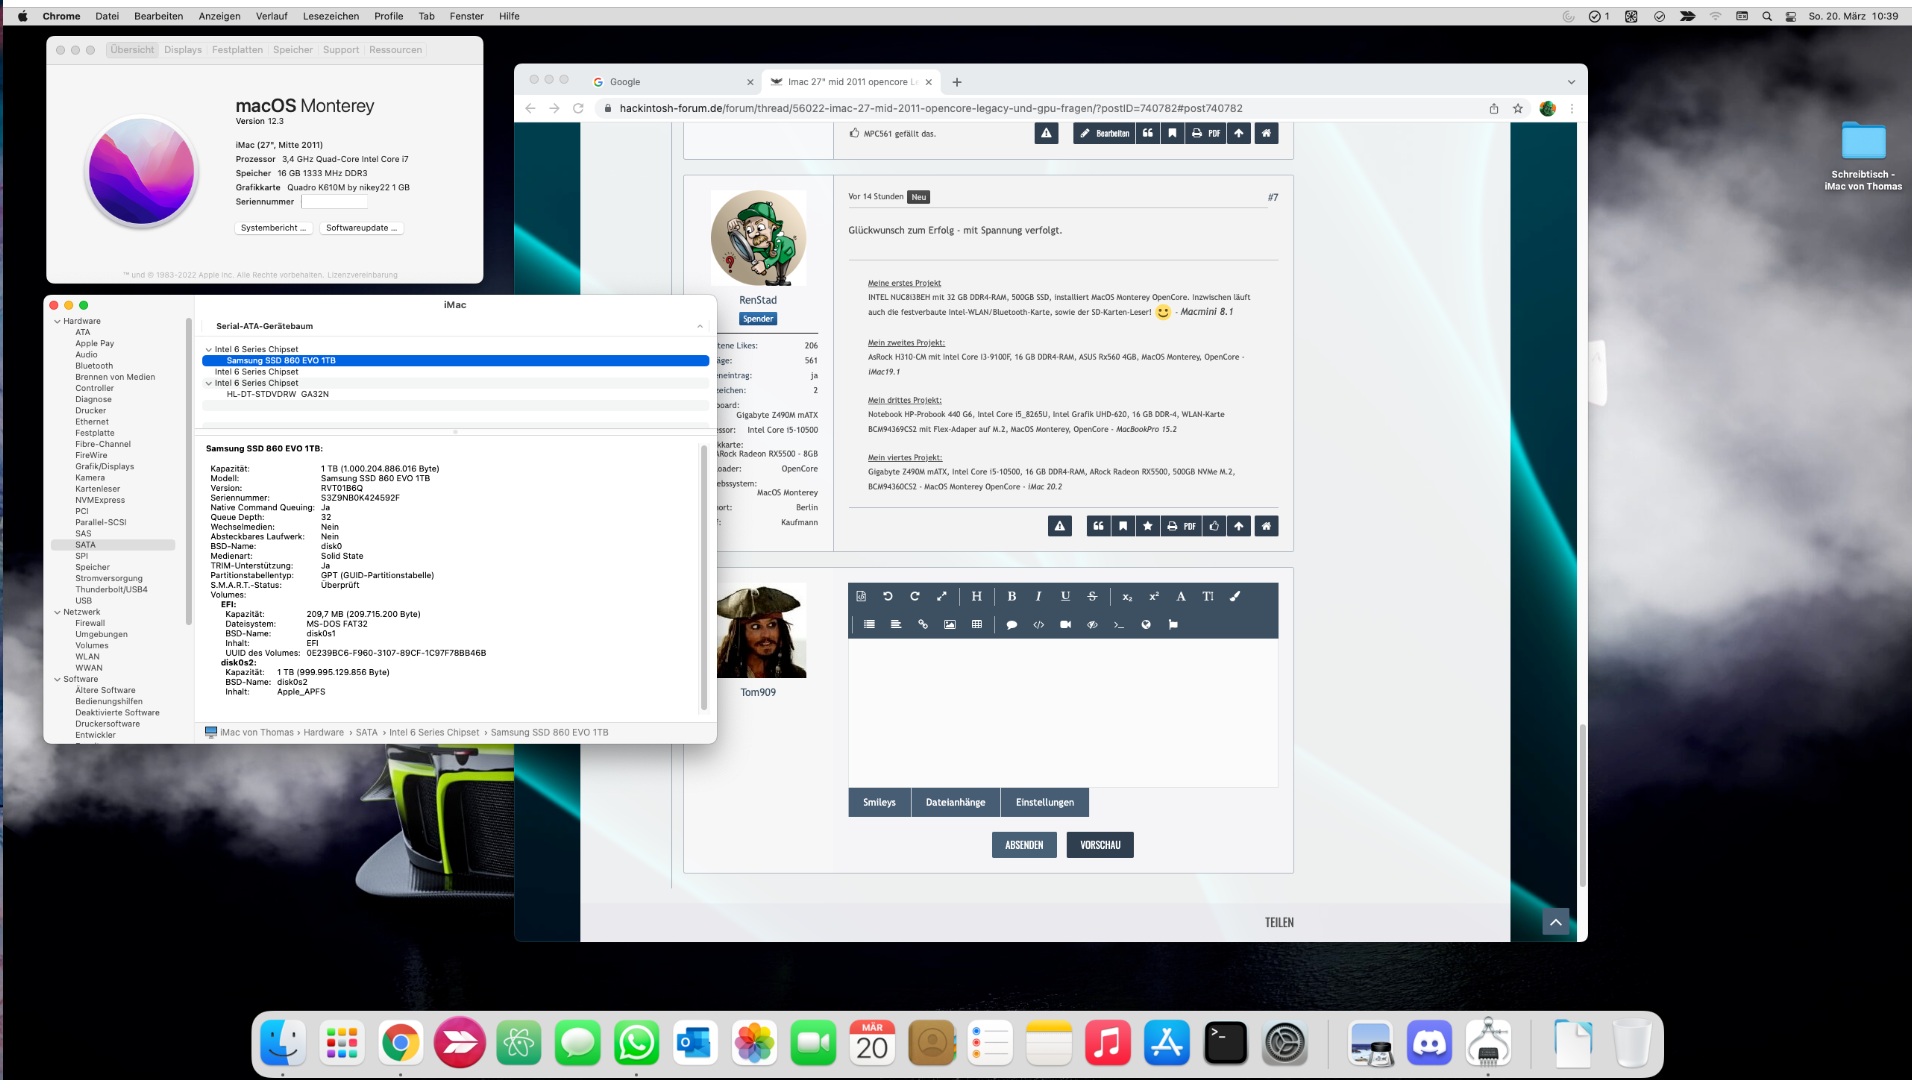Click the flag icon in editor toolbar
Image resolution: width=1912 pixels, height=1080 pixels.
(x=1173, y=625)
